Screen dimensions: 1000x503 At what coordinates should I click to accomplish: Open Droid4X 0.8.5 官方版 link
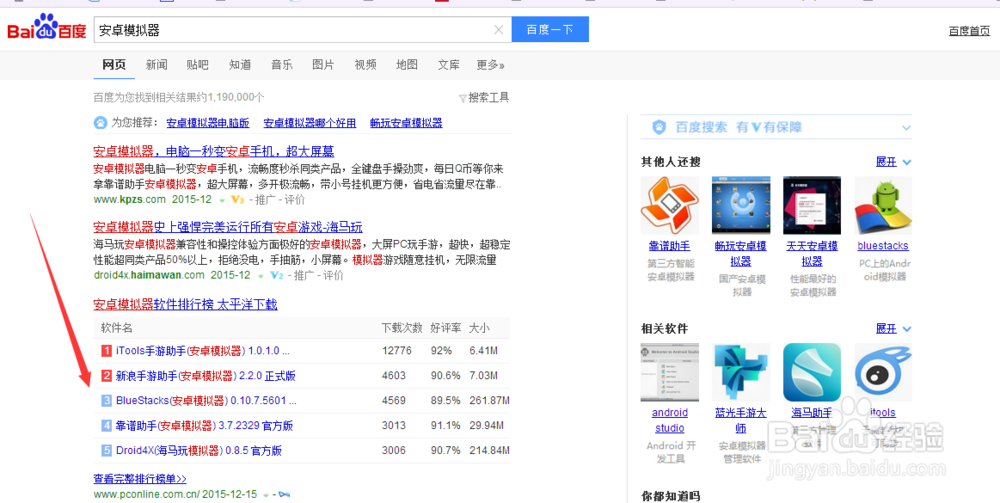click(199, 451)
